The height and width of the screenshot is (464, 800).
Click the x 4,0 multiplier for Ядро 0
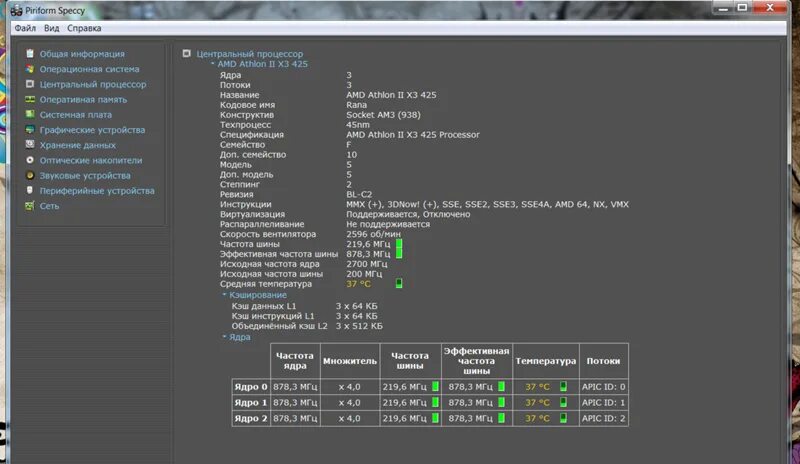click(349, 387)
